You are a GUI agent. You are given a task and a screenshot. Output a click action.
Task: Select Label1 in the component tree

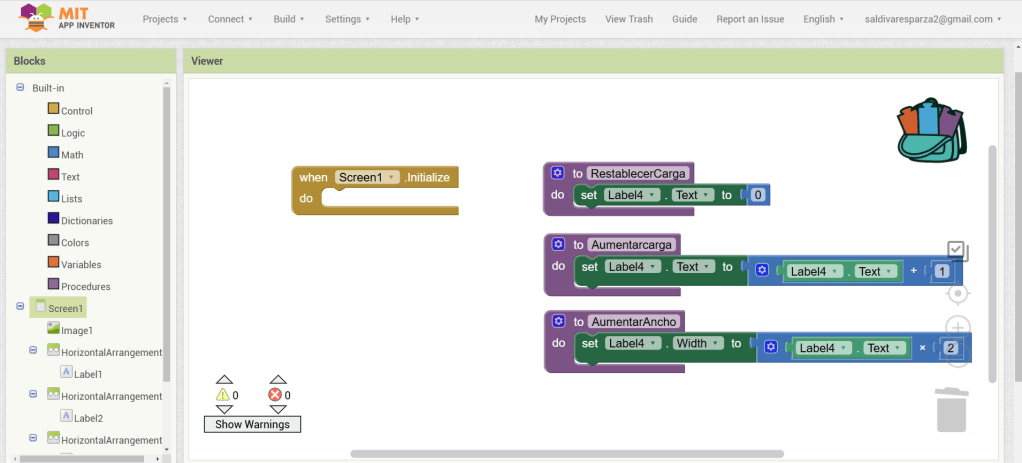pyautogui.click(x=87, y=374)
